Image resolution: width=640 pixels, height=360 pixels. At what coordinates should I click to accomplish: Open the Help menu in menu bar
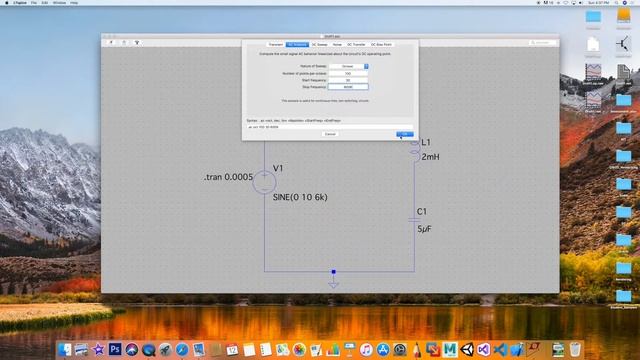pyautogui.click(x=74, y=2)
